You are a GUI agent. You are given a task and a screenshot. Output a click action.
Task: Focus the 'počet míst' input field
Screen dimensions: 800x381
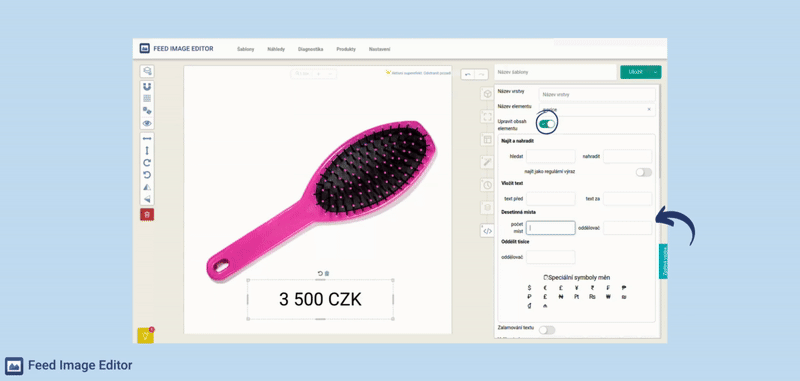[x=551, y=228]
